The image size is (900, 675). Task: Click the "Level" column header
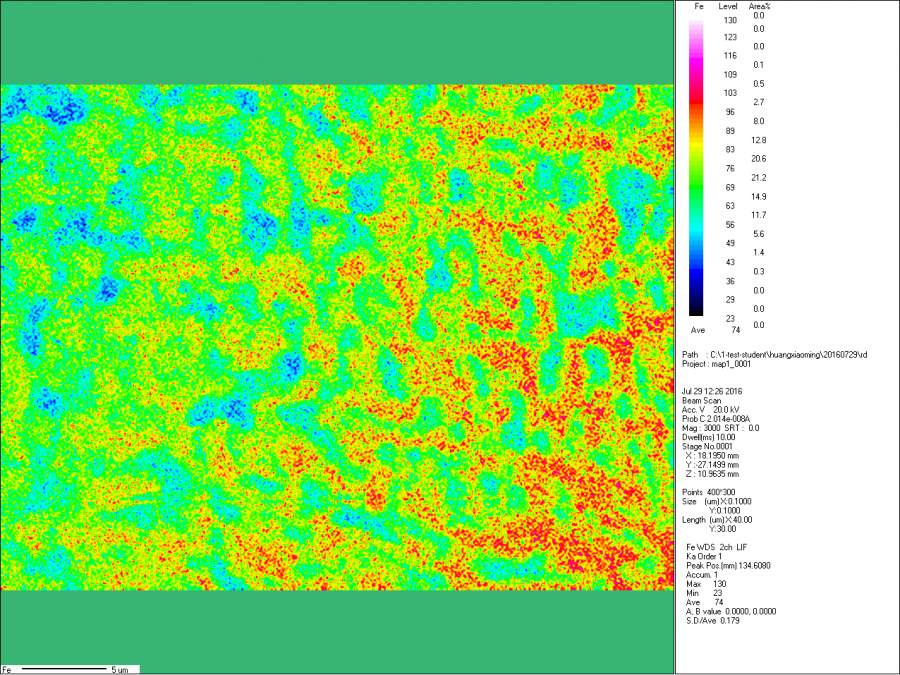pyautogui.click(x=728, y=6)
